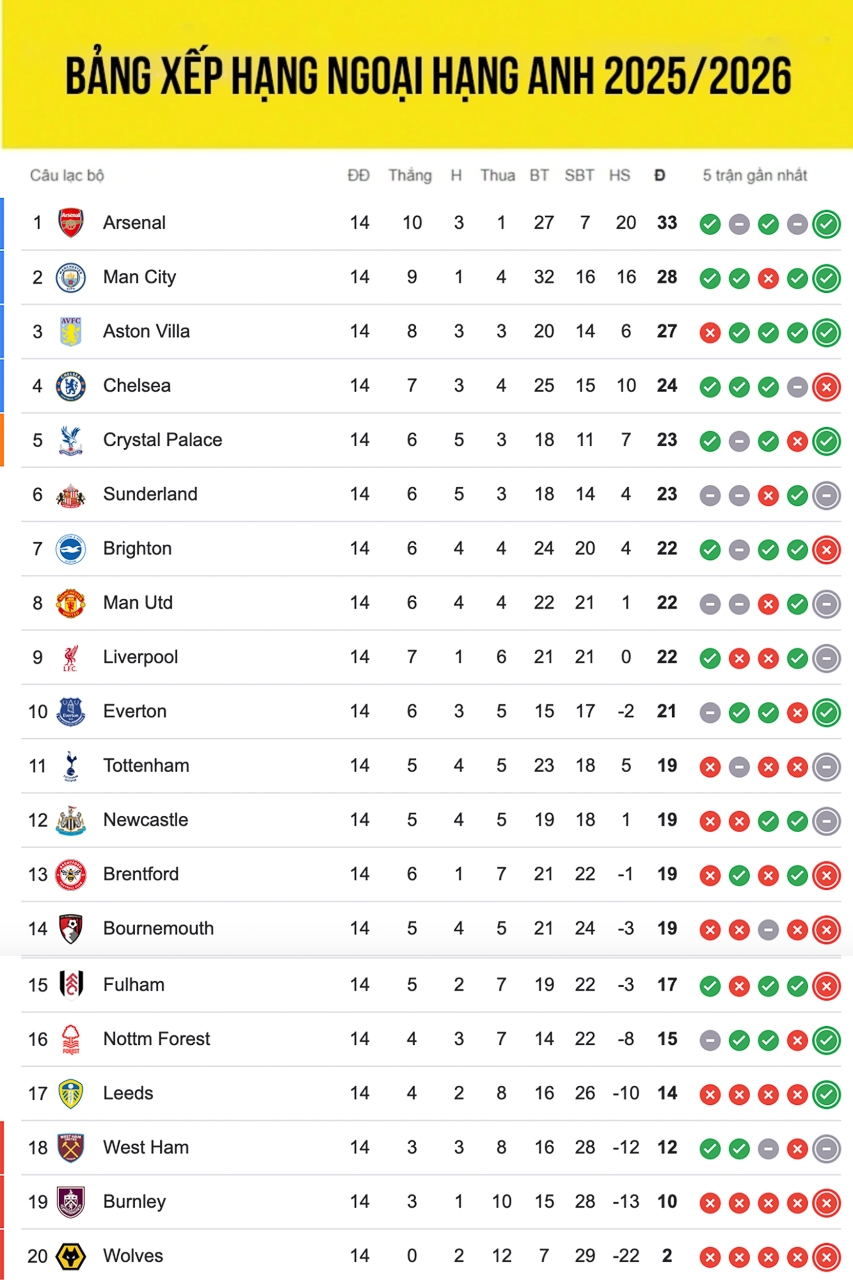The width and height of the screenshot is (853, 1280).
Task: Click Chelsea's latest match loss indicator
Action: [x=826, y=386]
